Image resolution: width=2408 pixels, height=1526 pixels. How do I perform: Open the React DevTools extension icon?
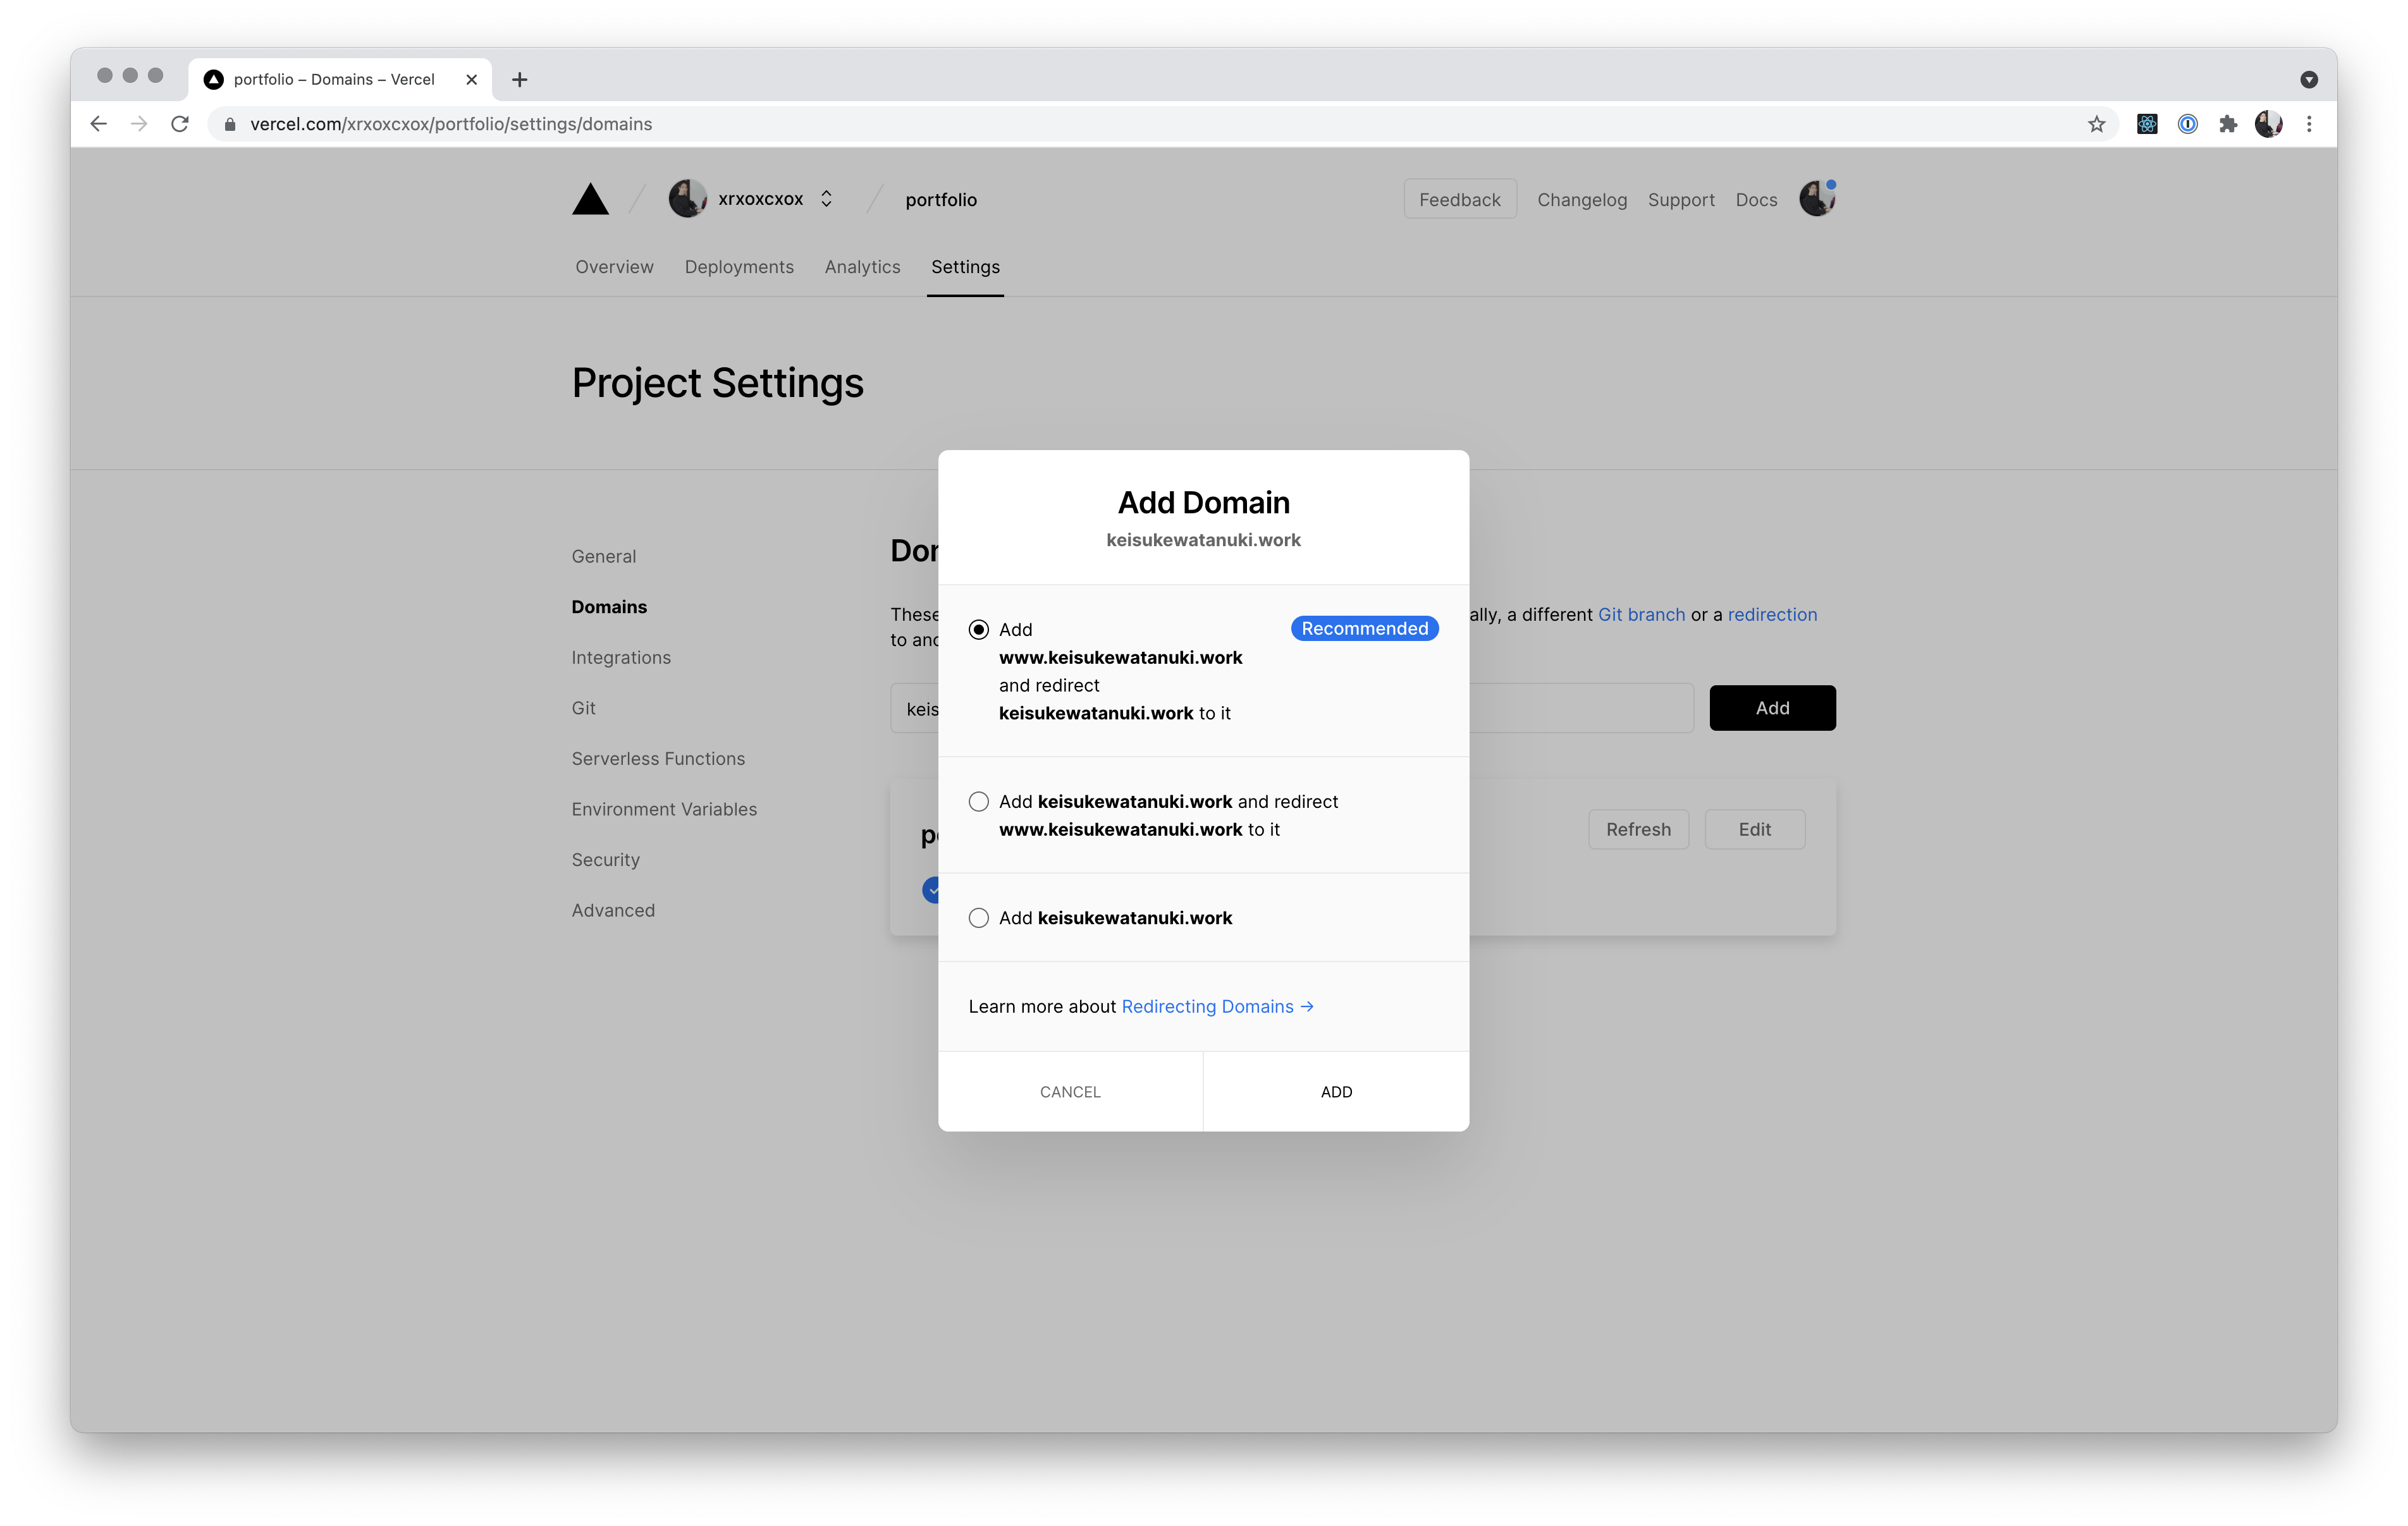tap(2147, 124)
